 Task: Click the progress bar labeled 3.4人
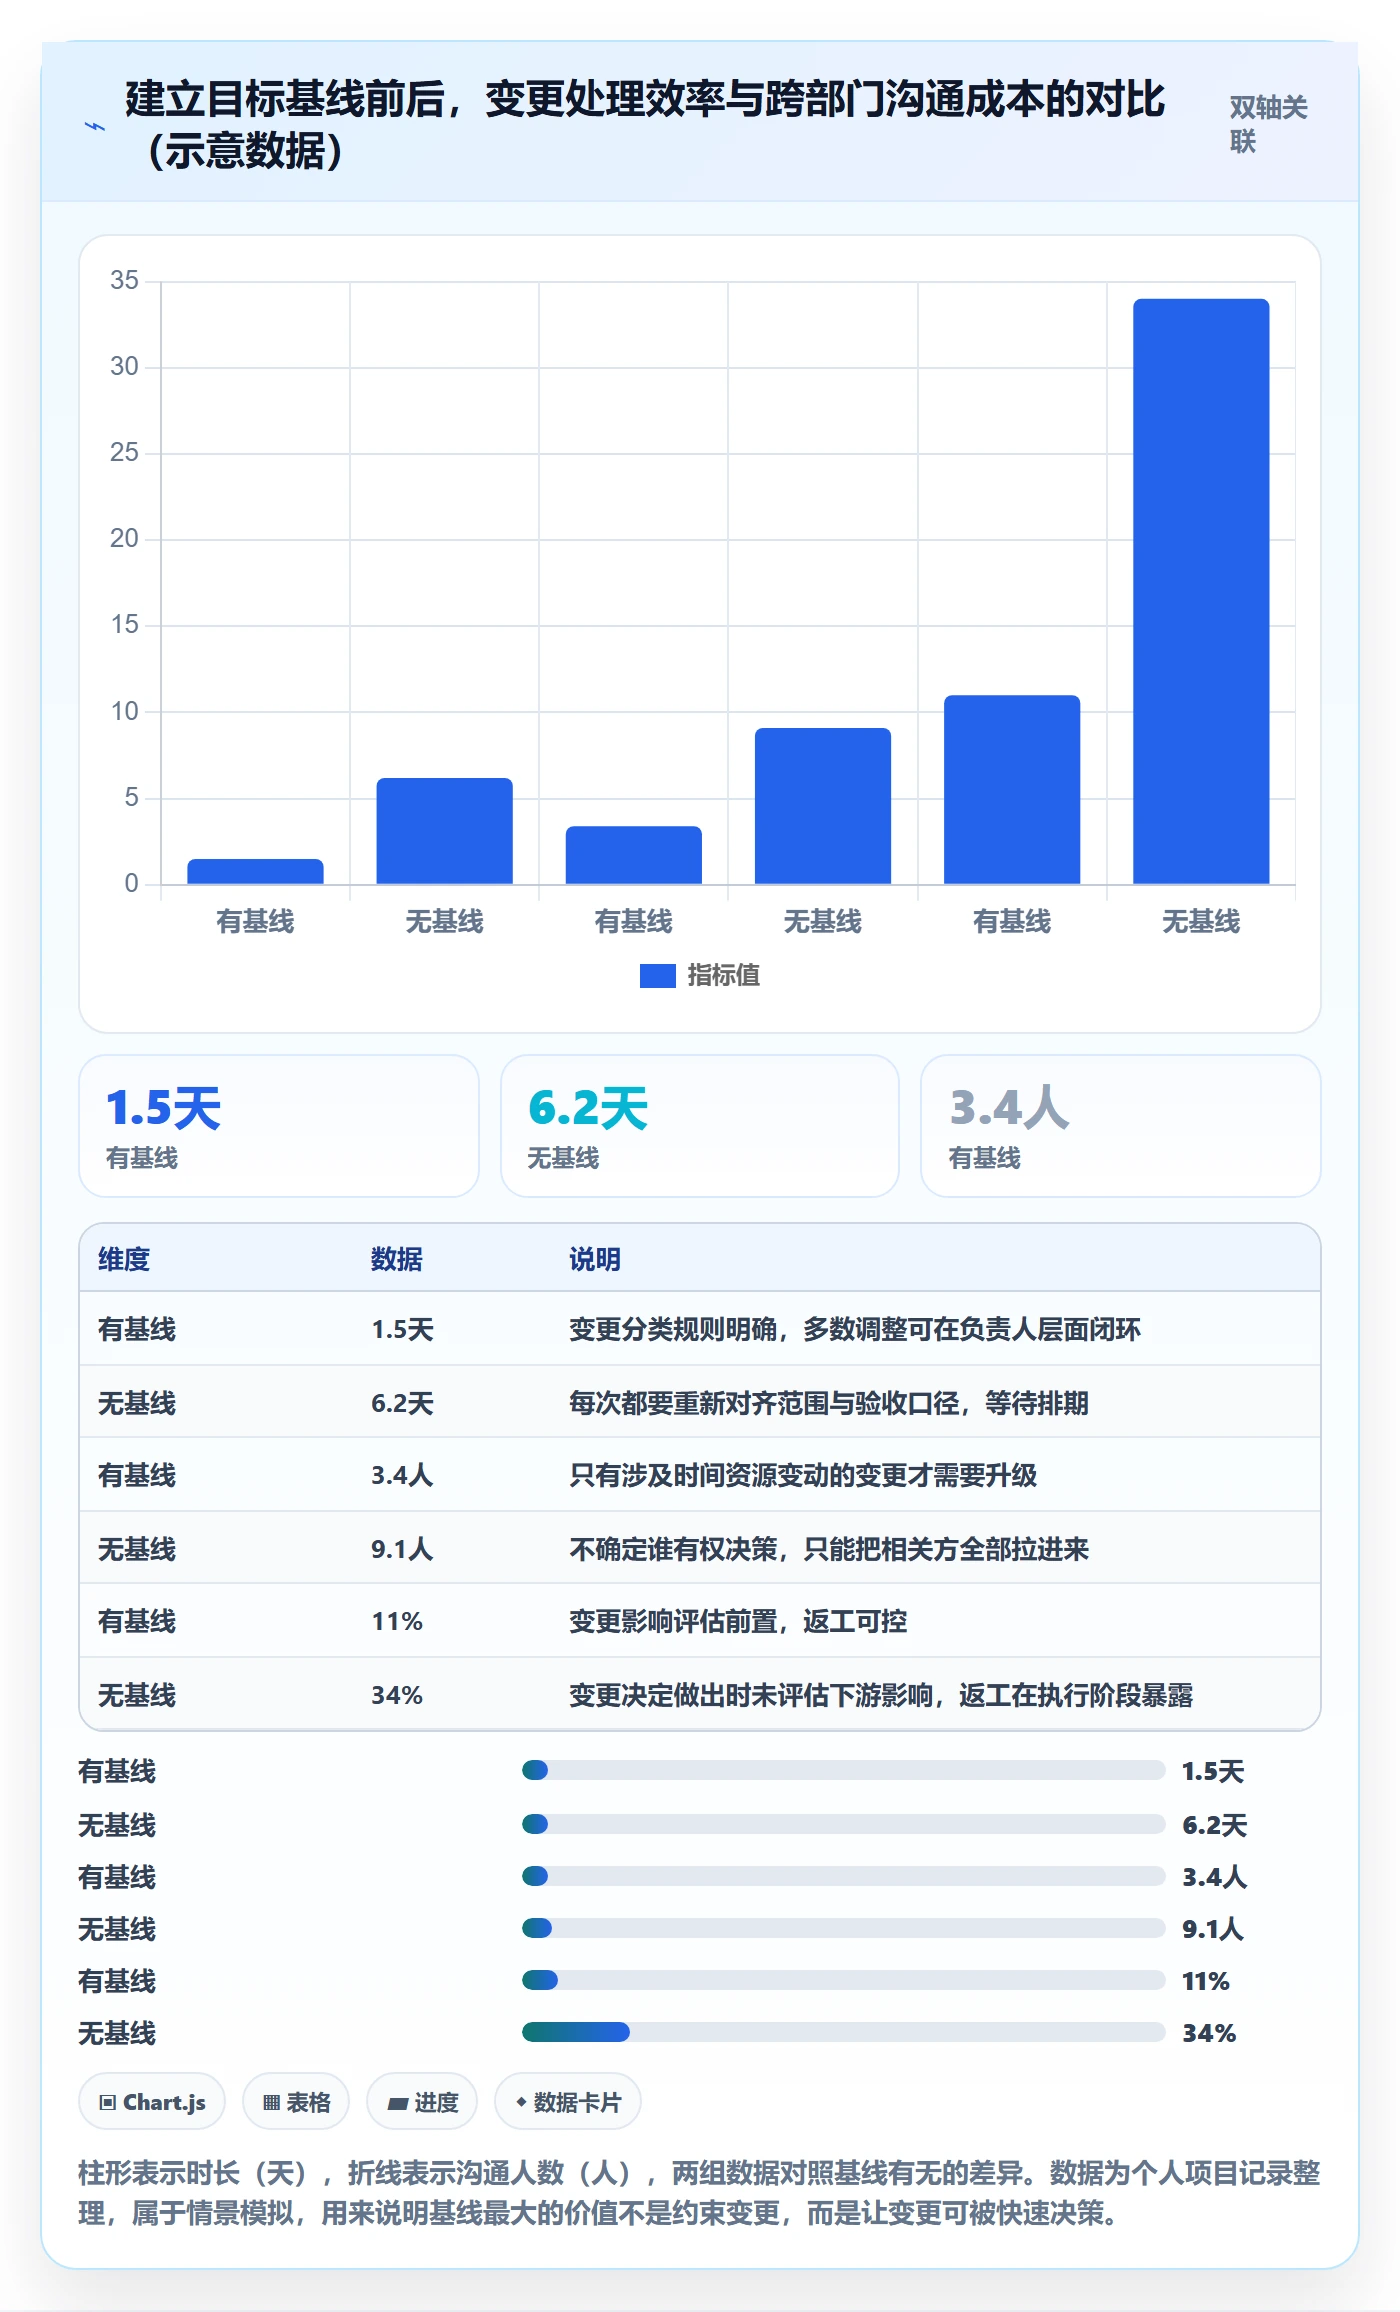coord(844,1876)
